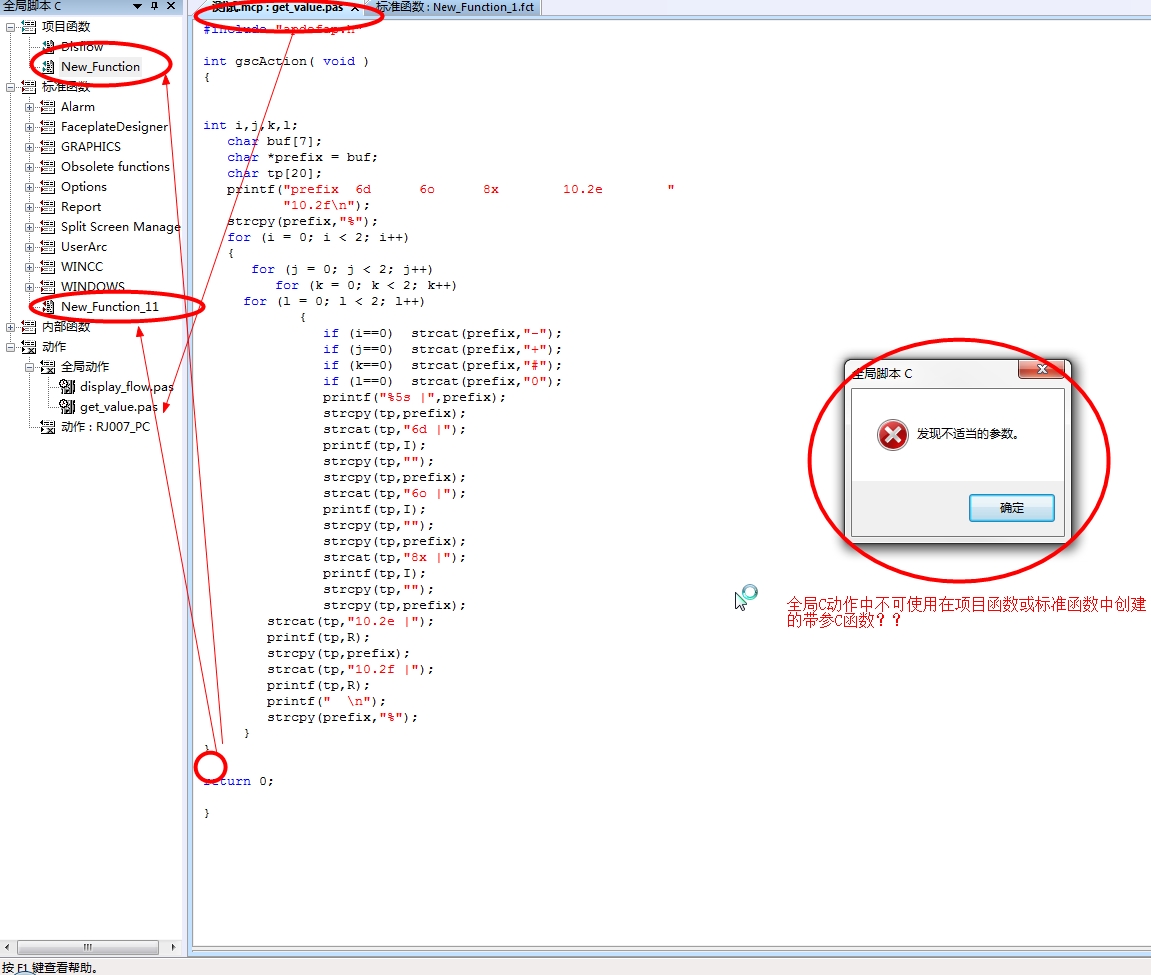The width and height of the screenshot is (1151, 975).
Task: Open display_flow.pas action
Action: [x=126, y=387]
